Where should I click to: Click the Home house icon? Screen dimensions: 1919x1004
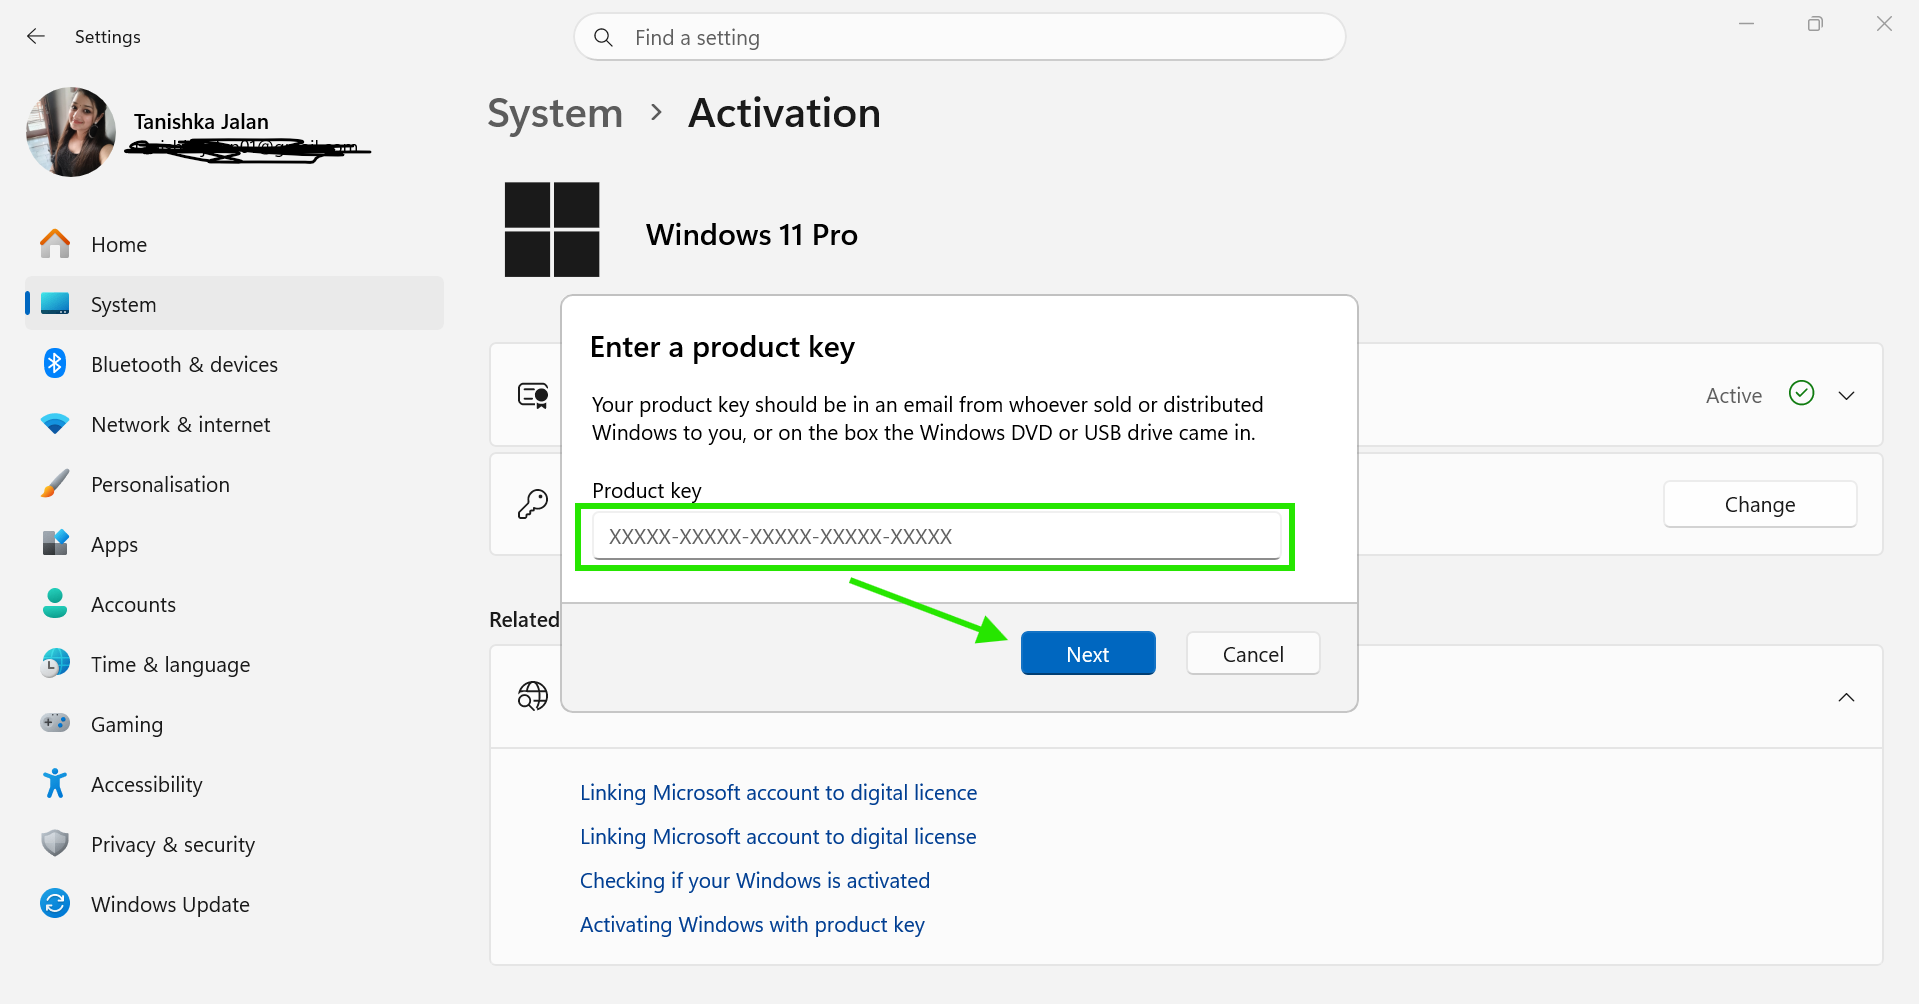(x=55, y=244)
